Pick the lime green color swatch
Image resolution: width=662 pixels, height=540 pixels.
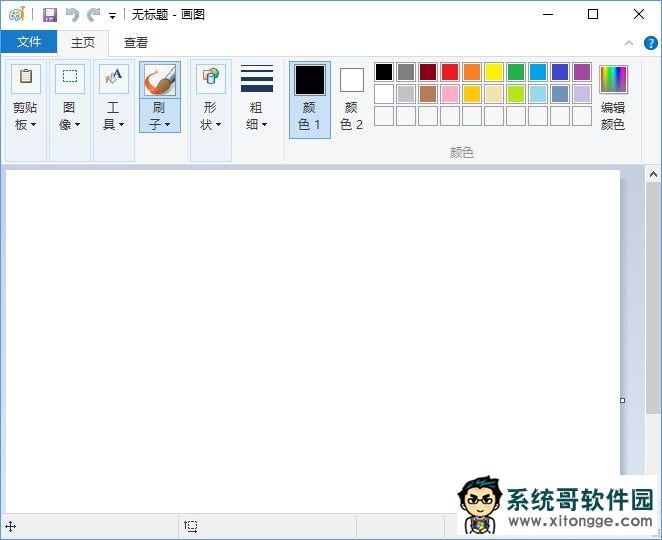coord(515,94)
